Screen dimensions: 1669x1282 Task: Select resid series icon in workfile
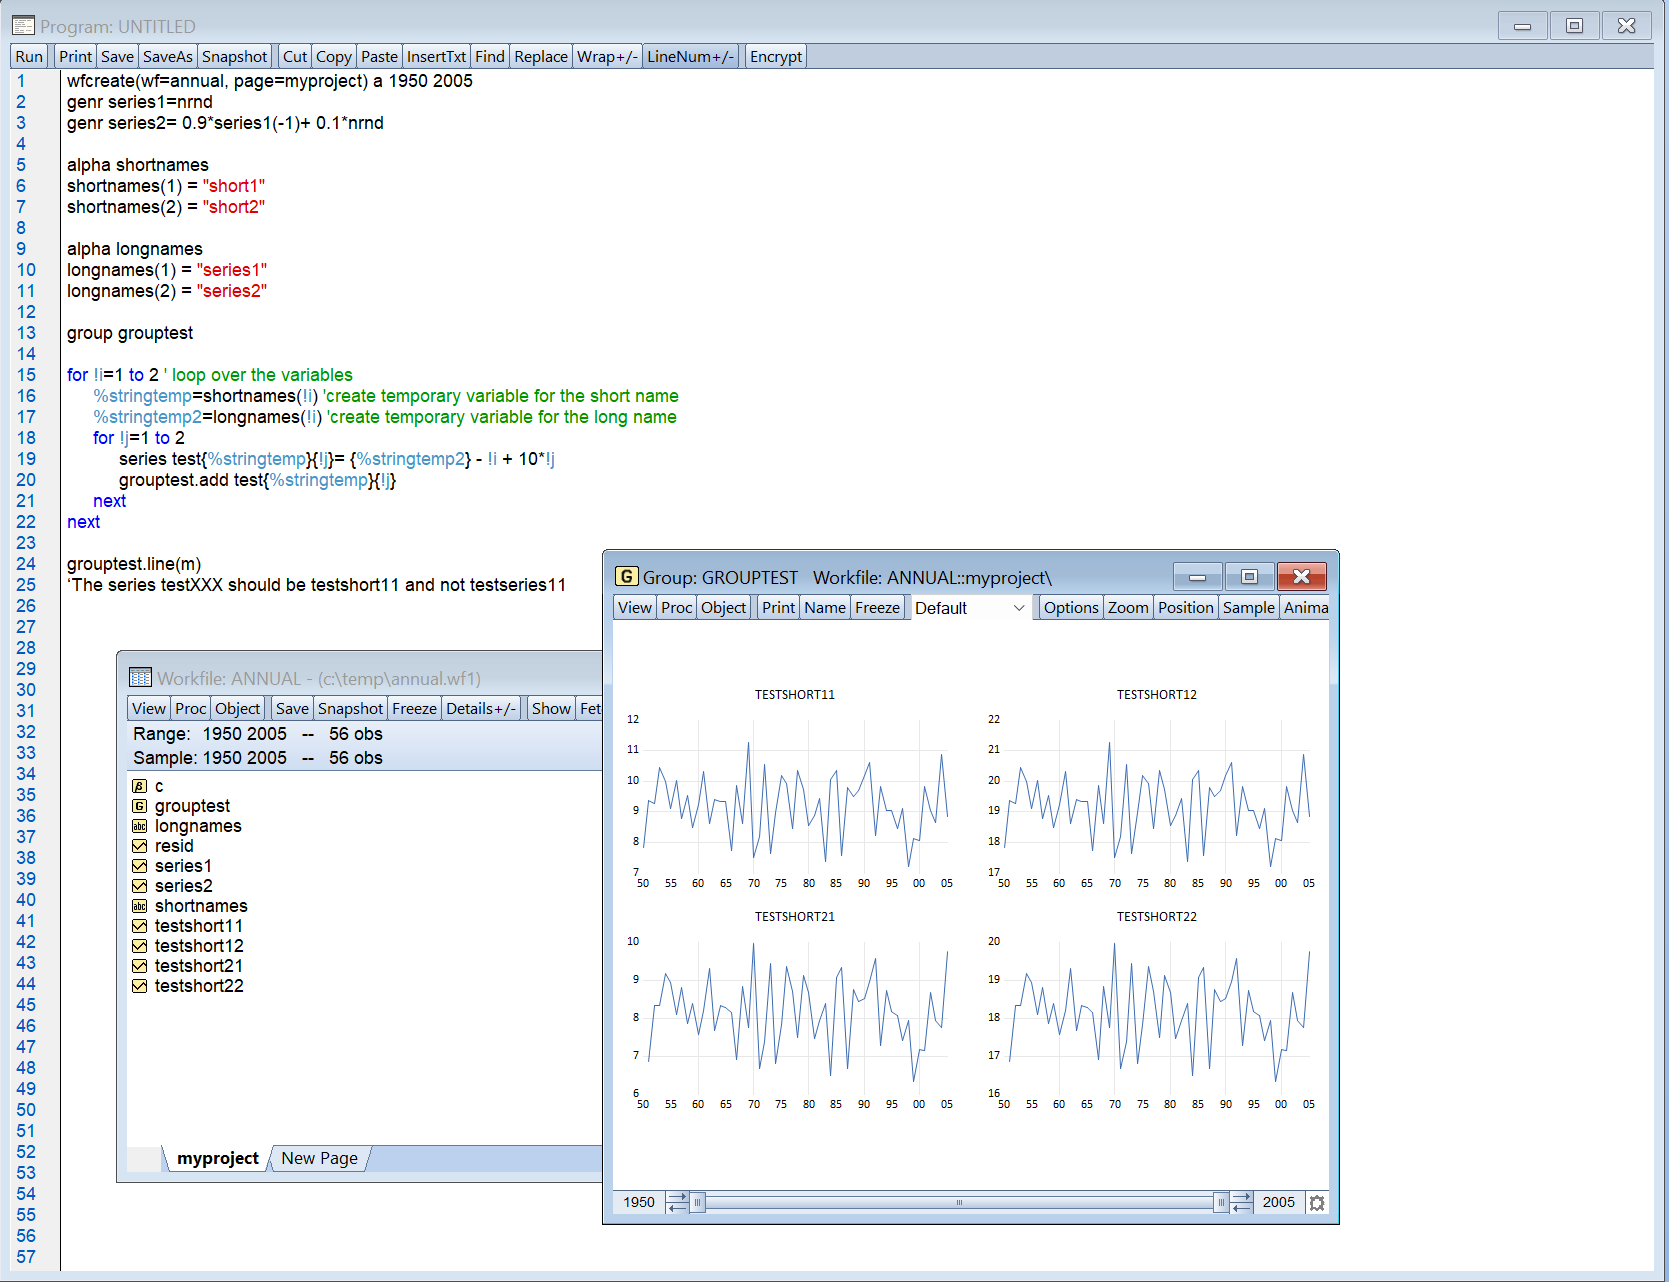coord(139,846)
